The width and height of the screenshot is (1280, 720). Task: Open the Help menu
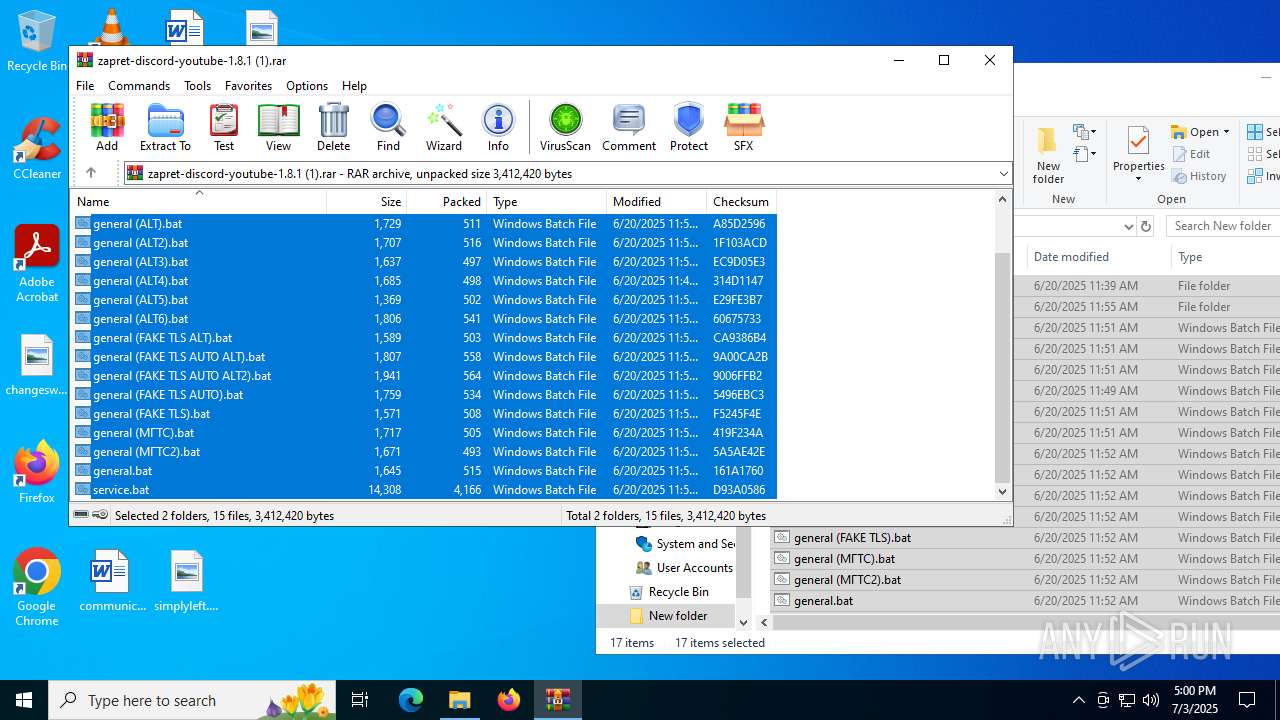[x=354, y=86]
